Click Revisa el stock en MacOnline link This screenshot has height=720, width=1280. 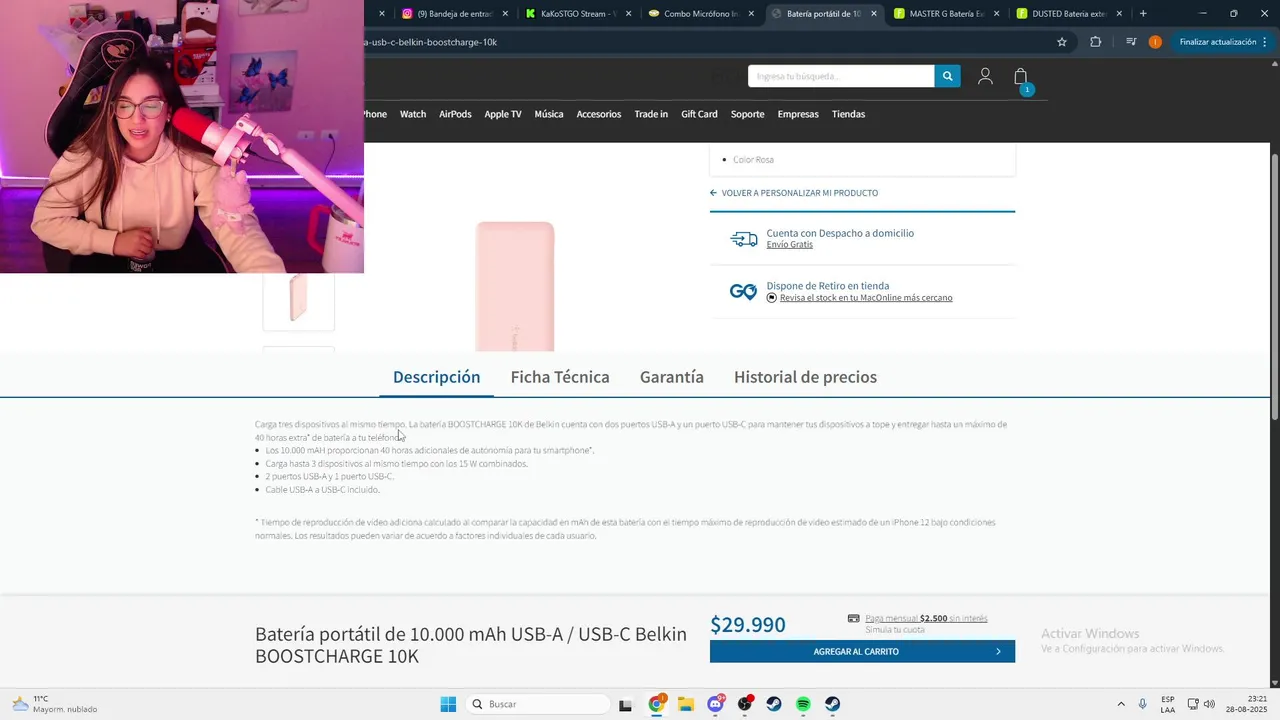866,298
